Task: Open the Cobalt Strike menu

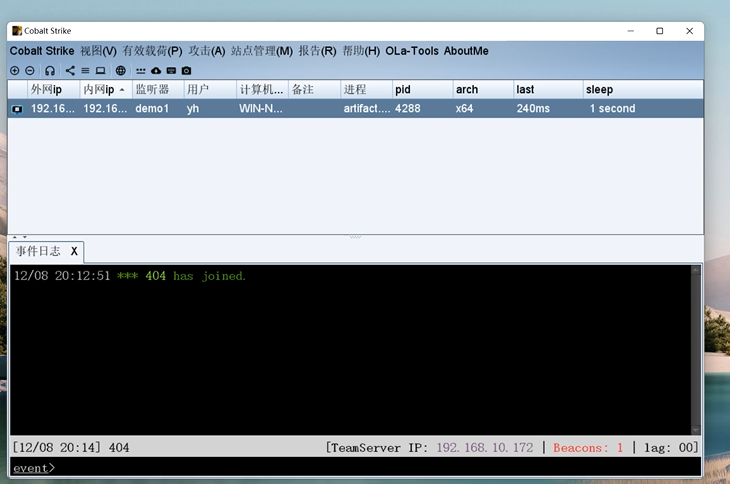Action: tap(42, 51)
